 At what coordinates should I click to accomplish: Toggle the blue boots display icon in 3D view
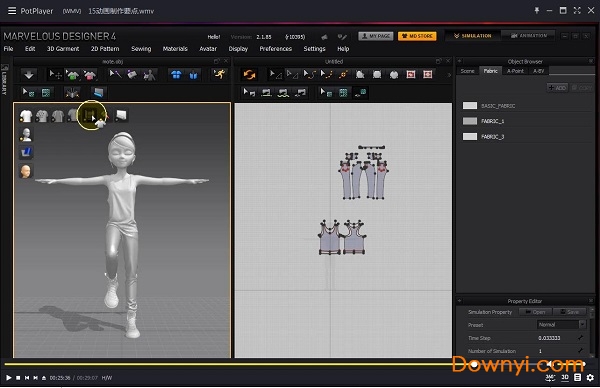[26, 152]
